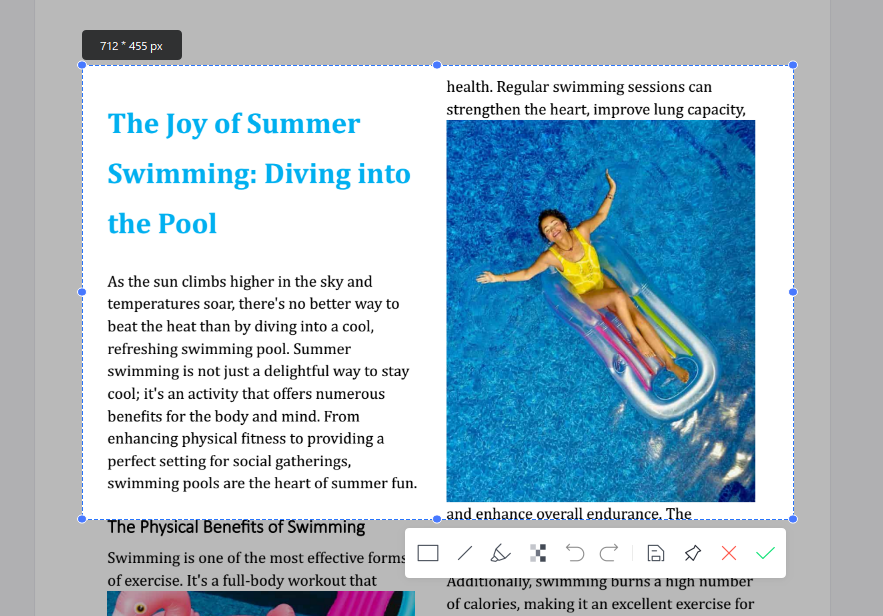This screenshot has height=616, width=883.
Task: Click text 'Swimming is one of the most effective forms'
Action: click(256, 558)
